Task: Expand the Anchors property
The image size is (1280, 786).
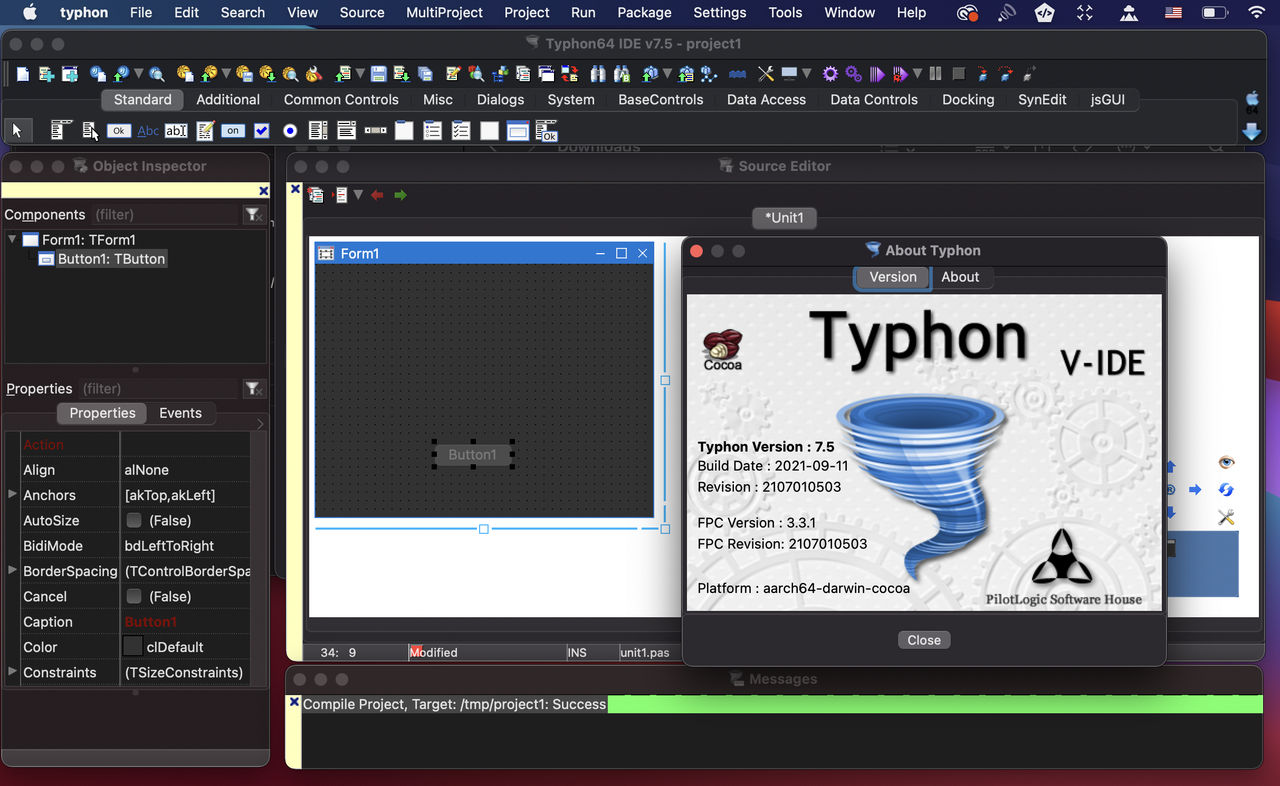Action: tap(12, 494)
